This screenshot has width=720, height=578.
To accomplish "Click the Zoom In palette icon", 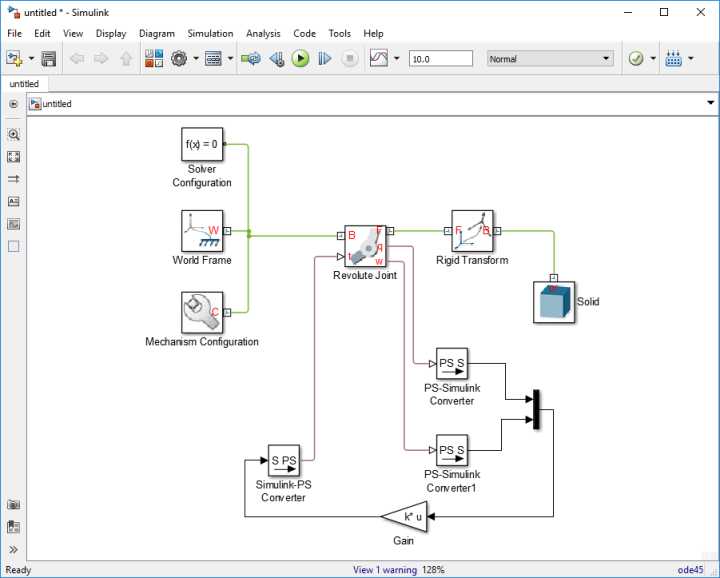I will (x=13, y=135).
